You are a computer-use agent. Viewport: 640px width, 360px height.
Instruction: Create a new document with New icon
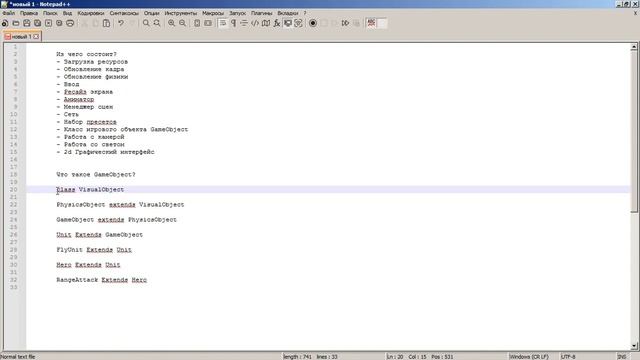5,23
